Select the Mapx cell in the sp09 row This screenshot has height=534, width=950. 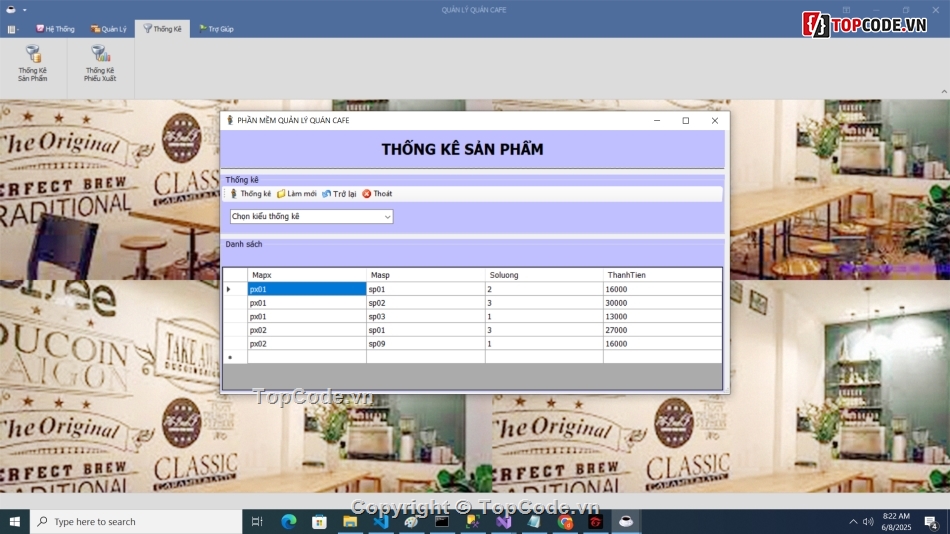[307, 344]
